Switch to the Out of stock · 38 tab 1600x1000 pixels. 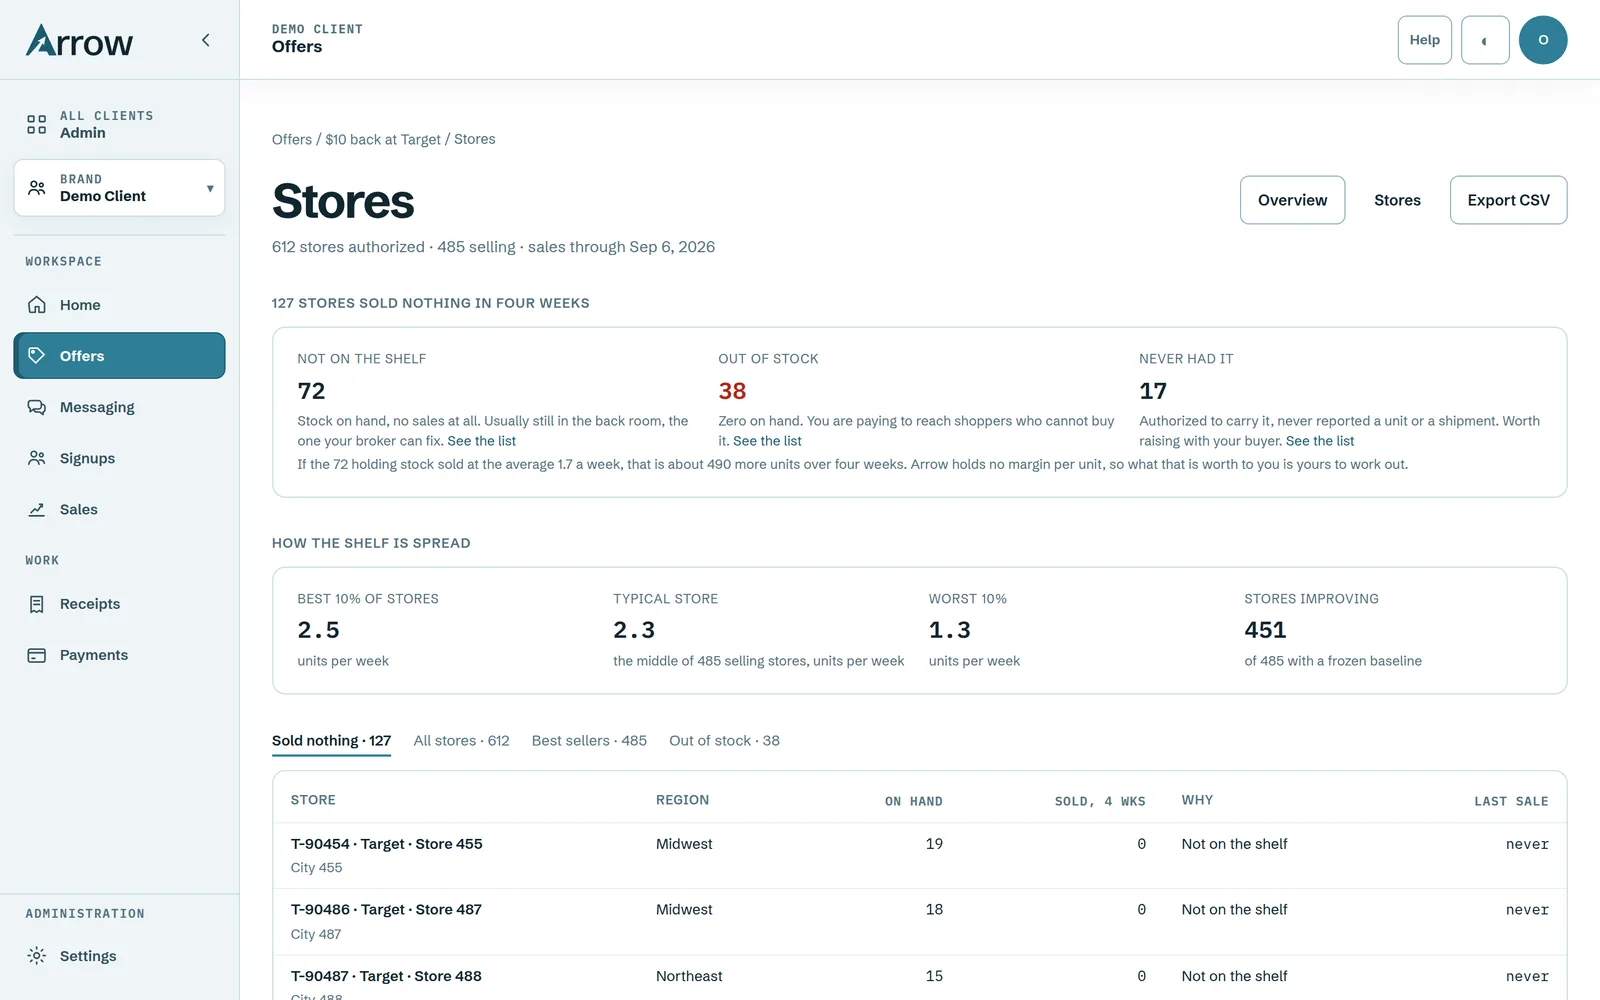click(x=724, y=741)
